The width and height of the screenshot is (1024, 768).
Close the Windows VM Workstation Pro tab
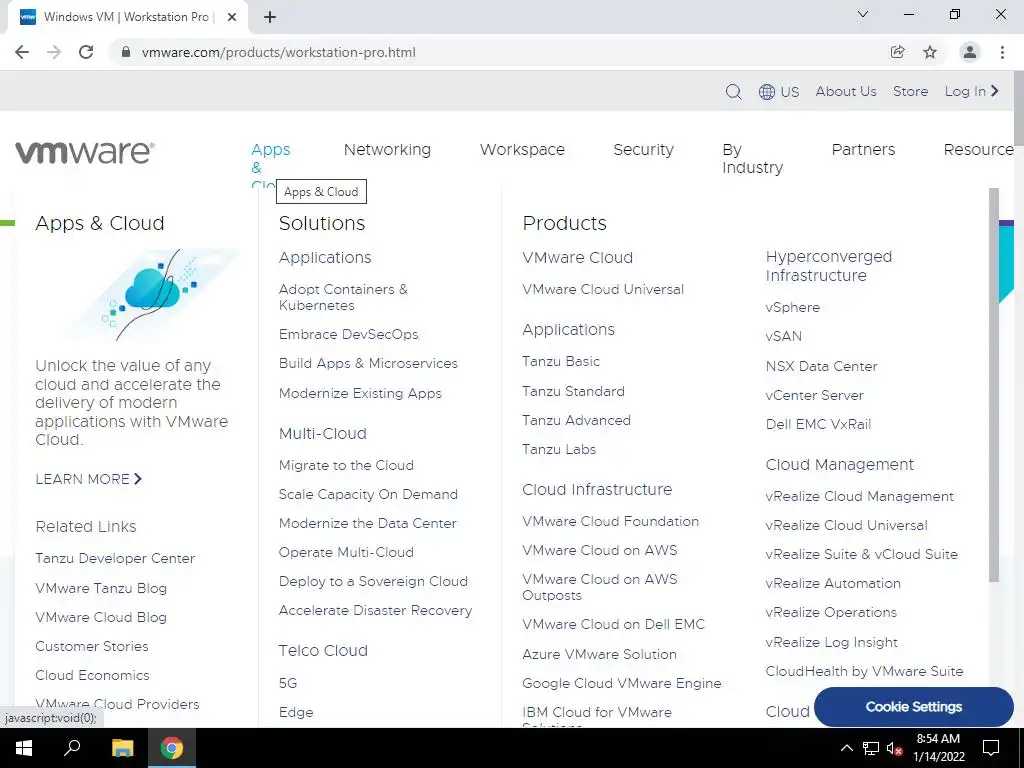(232, 17)
